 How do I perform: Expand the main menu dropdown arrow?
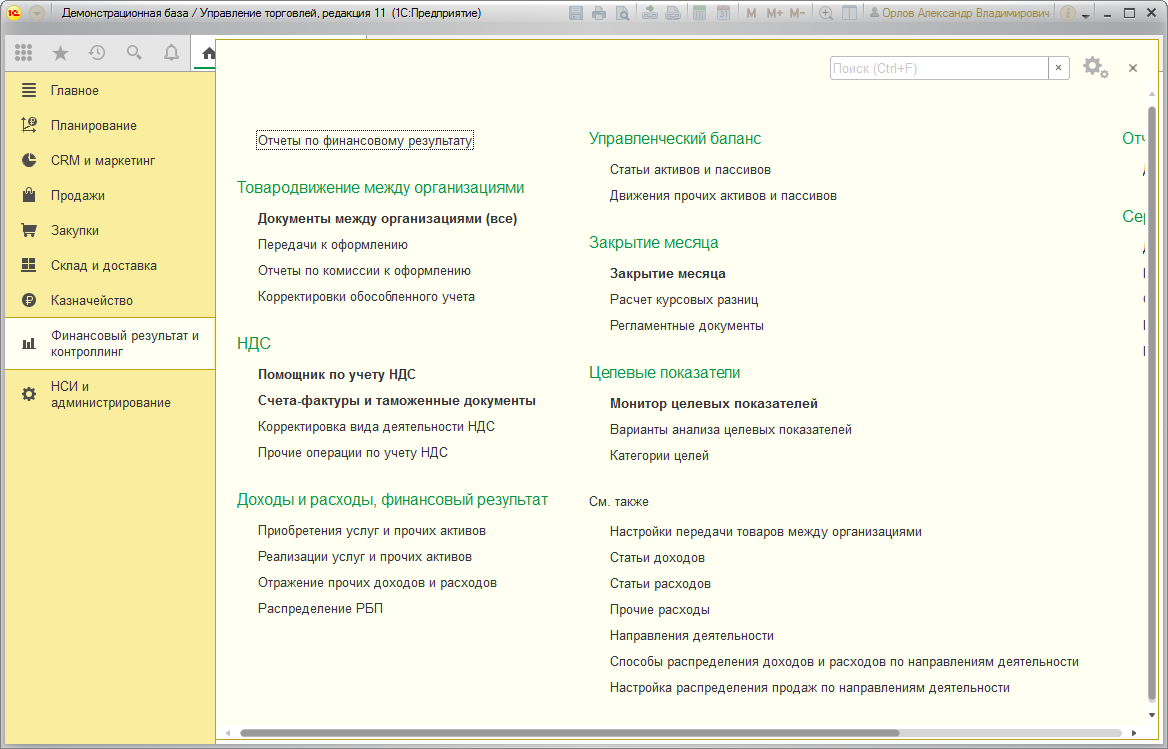[37, 13]
